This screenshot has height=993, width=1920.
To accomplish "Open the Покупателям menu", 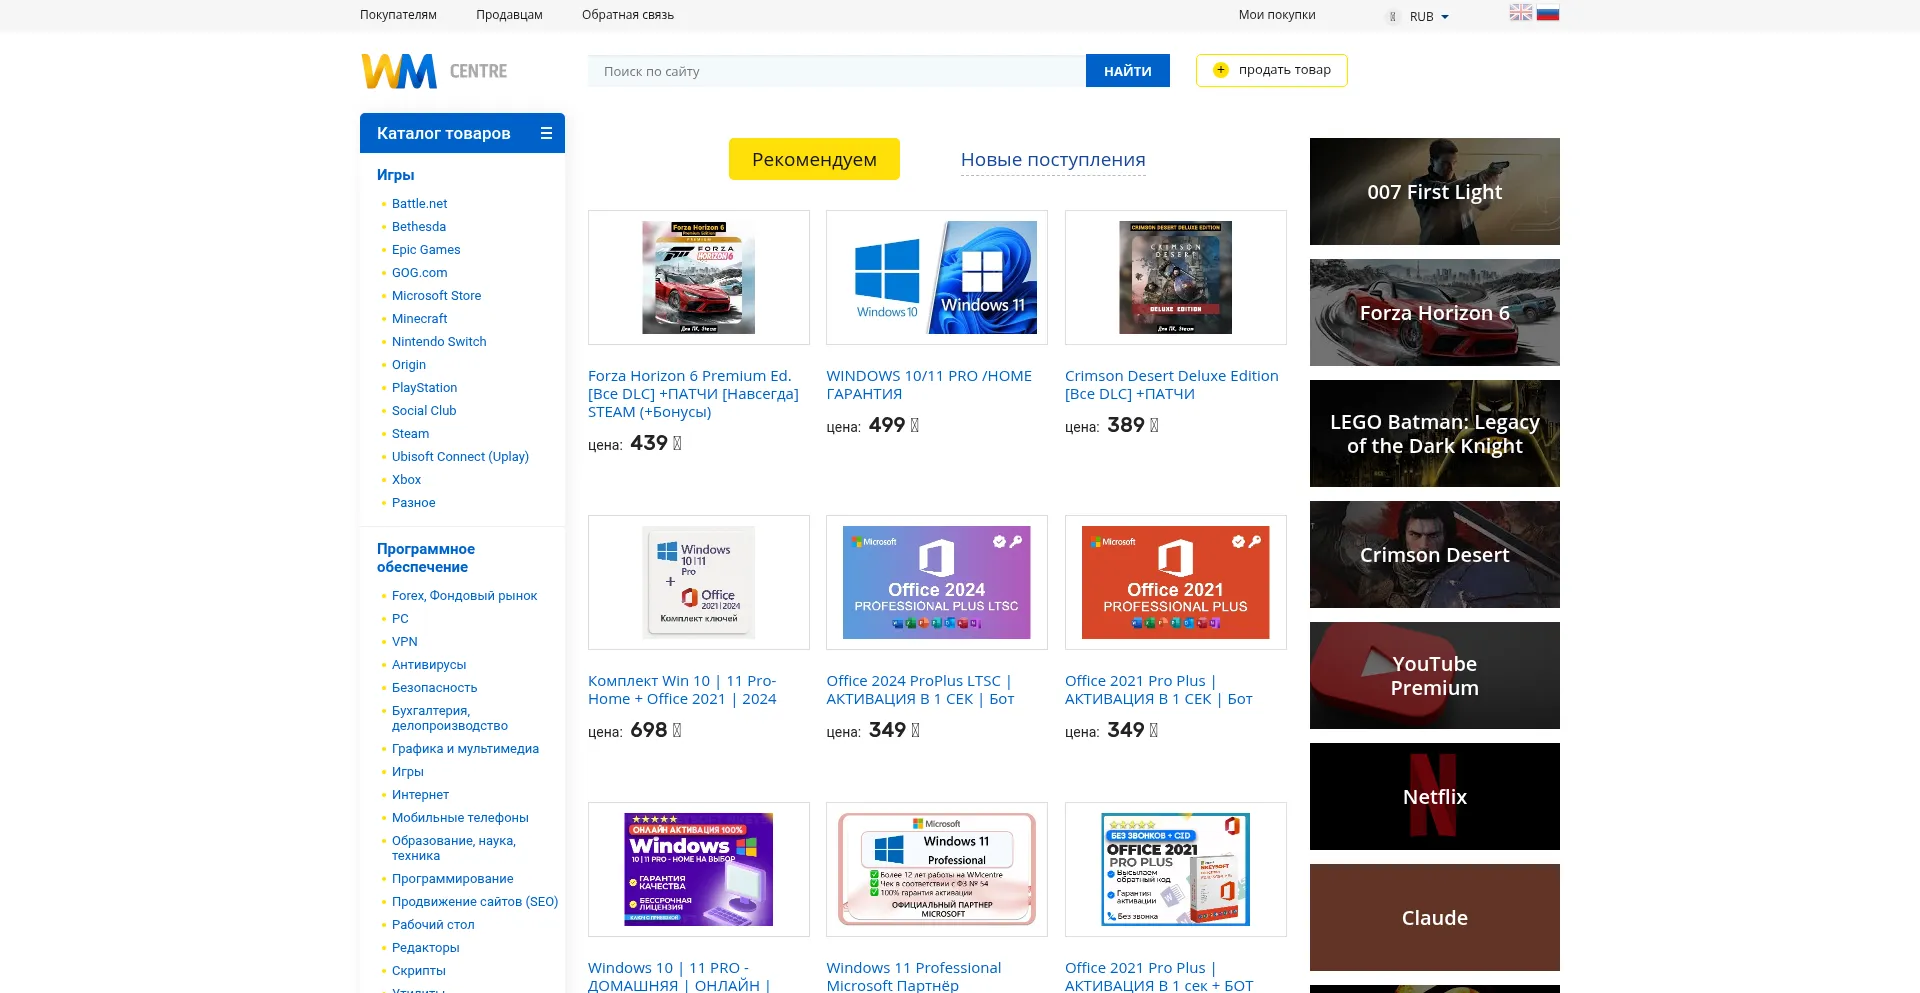I will [x=398, y=15].
